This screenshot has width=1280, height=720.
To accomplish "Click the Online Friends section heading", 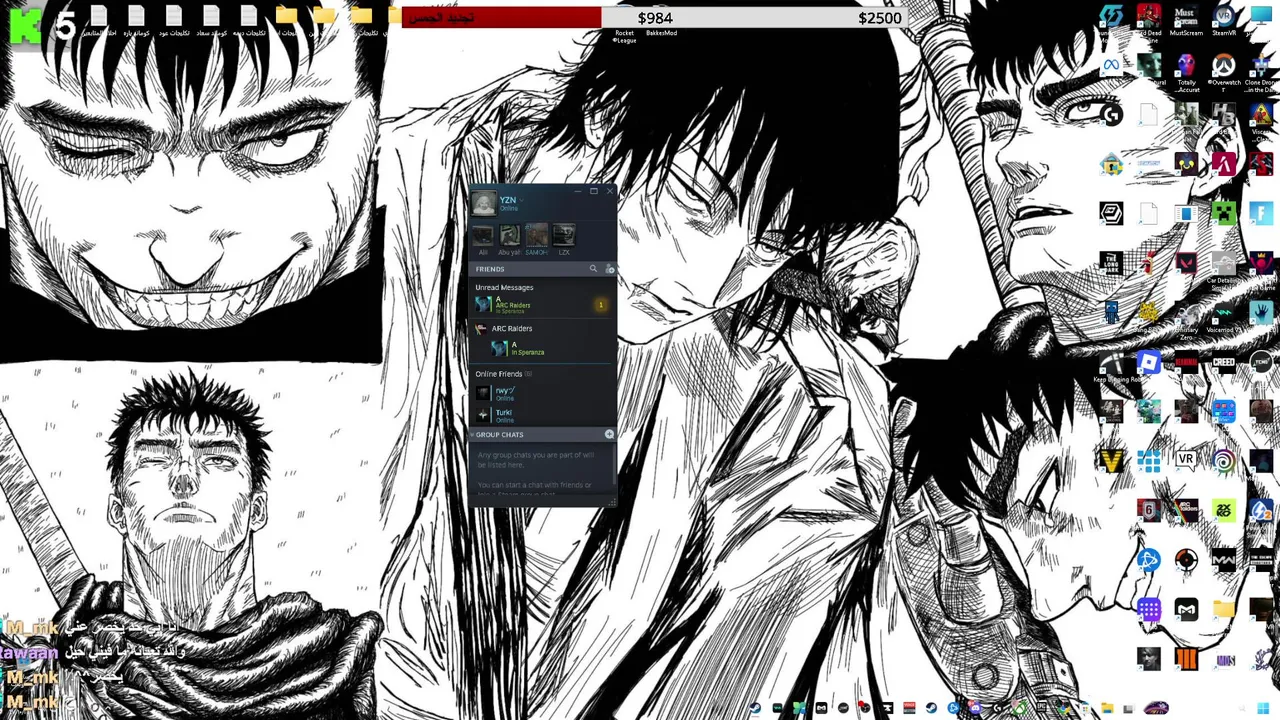I will (499, 374).
